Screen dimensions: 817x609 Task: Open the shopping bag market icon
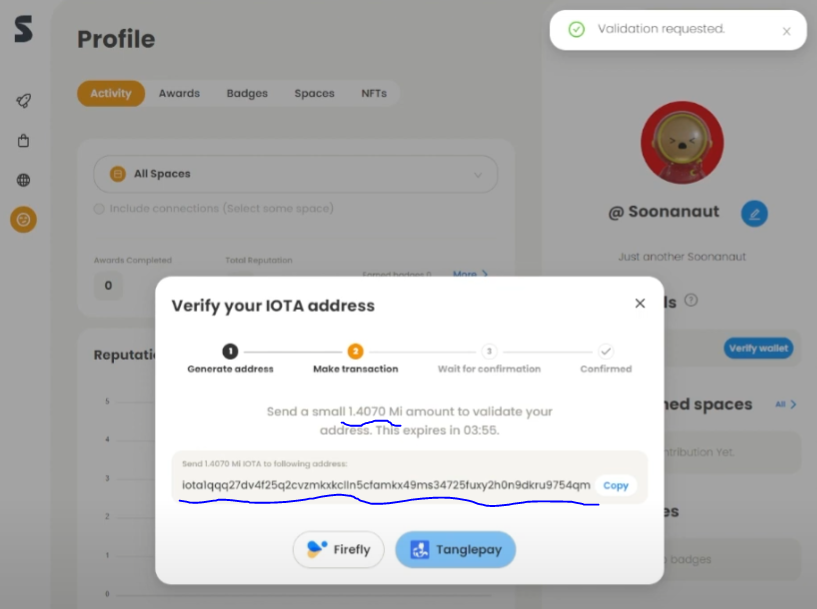tap(23, 141)
